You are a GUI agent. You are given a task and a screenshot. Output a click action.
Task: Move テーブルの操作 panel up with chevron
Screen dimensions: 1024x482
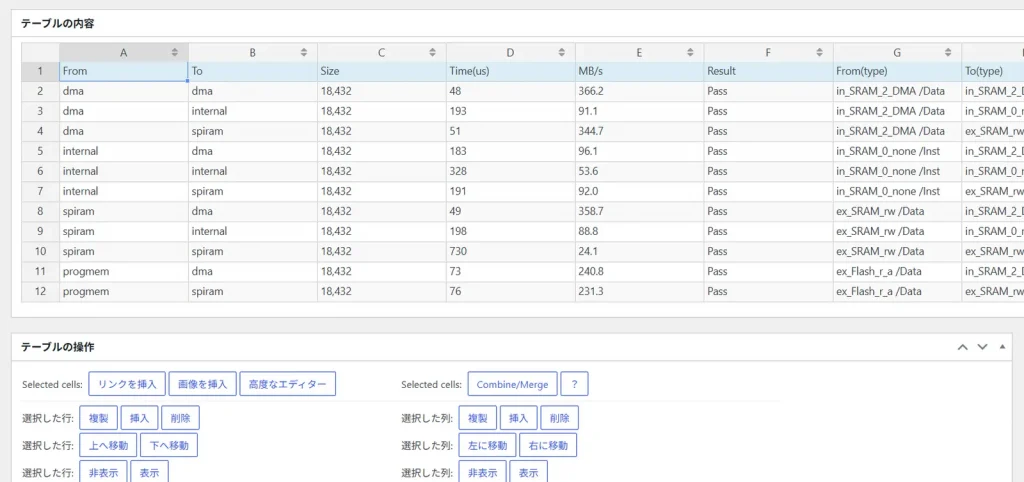coord(963,347)
